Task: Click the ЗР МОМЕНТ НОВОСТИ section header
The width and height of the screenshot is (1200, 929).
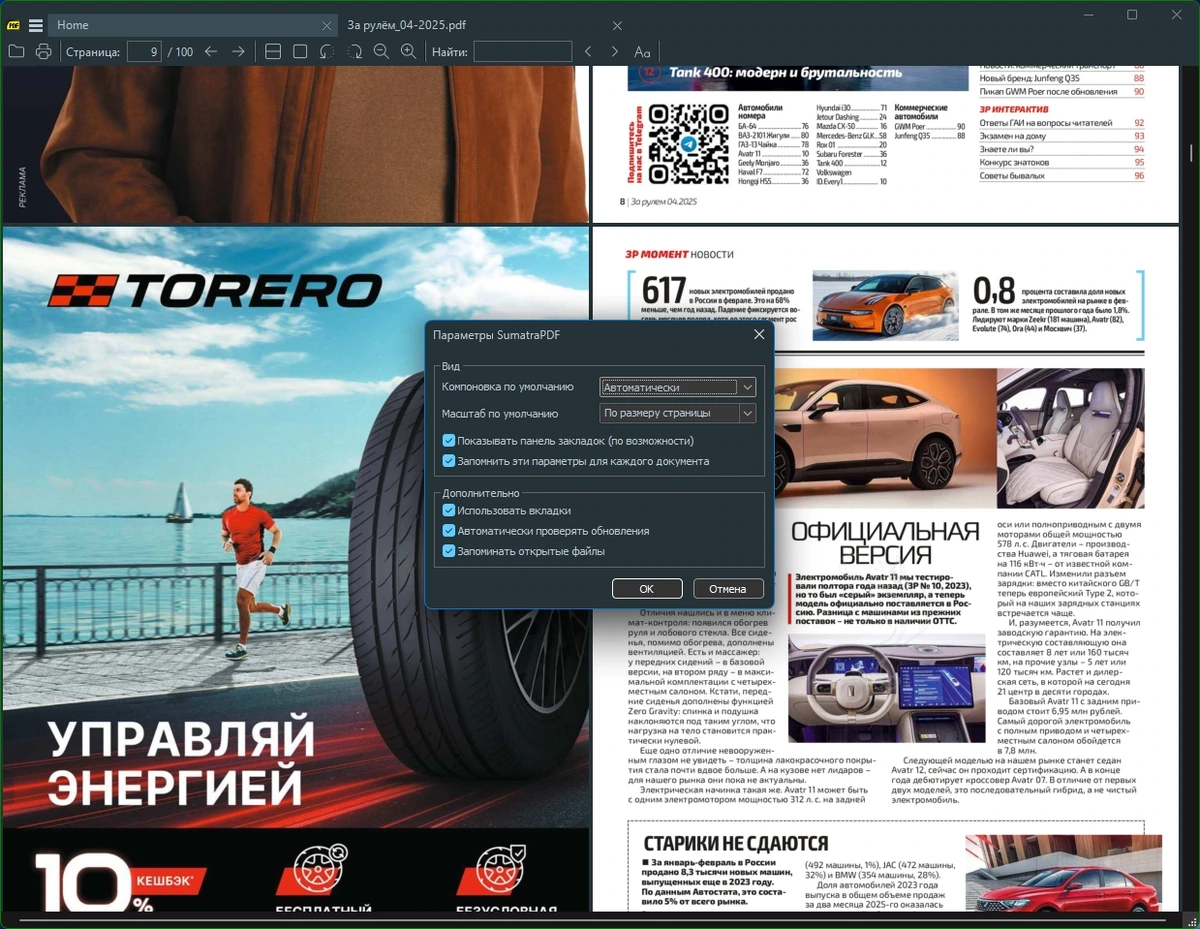Action: tap(680, 255)
